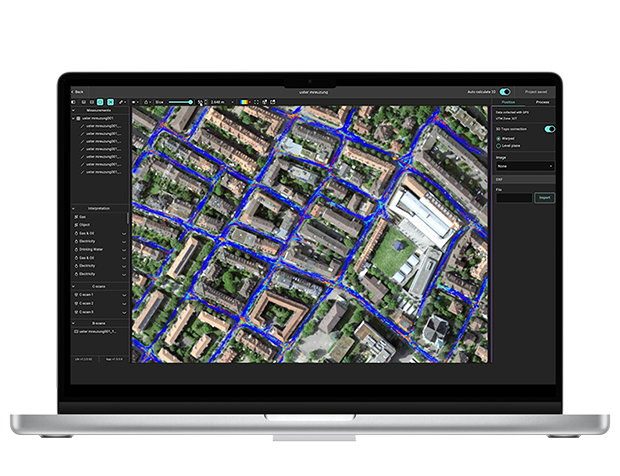Click the export window icon at toolbar end
Viewport: 620px width, 476px height.
pos(273,102)
